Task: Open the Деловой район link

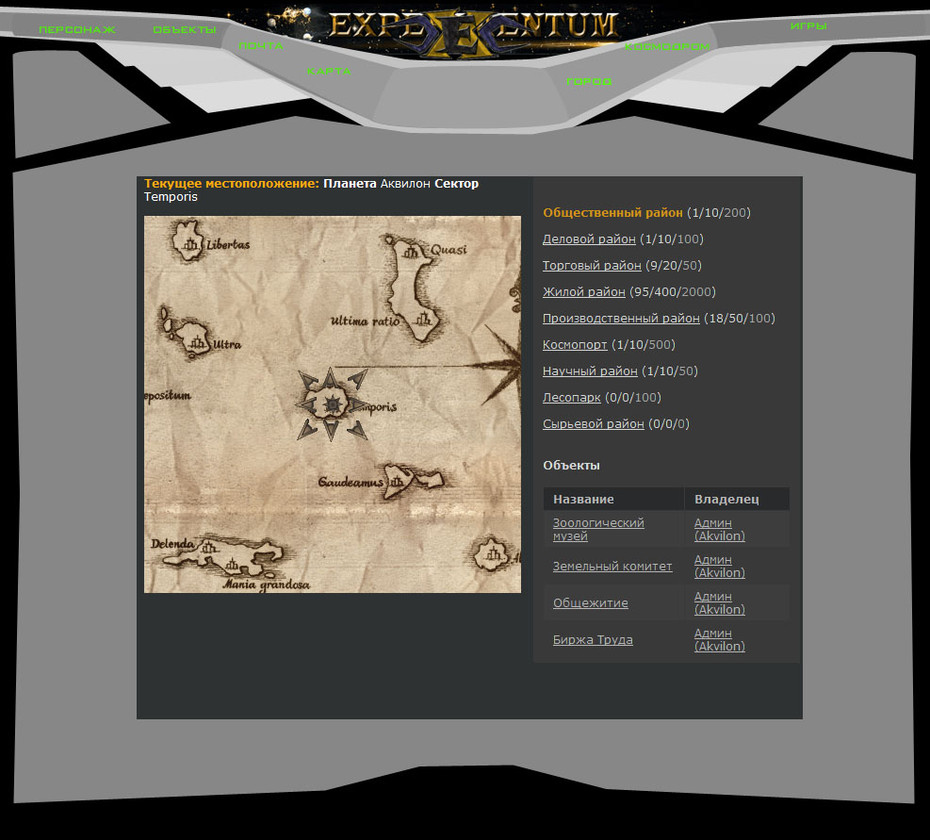Action: [x=589, y=239]
